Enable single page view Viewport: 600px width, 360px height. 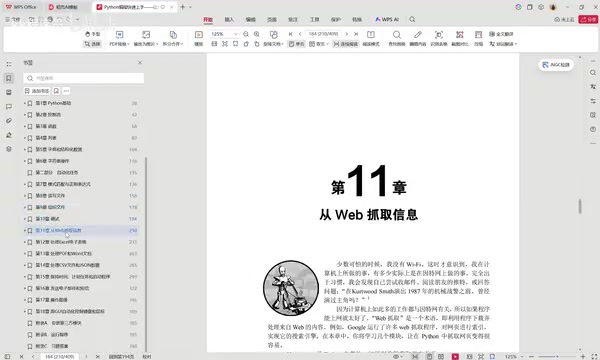(x=296, y=44)
